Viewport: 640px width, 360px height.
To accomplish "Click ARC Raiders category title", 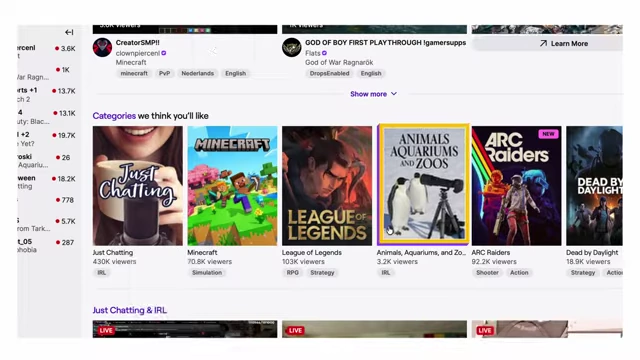I will pyautogui.click(x=491, y=253).
